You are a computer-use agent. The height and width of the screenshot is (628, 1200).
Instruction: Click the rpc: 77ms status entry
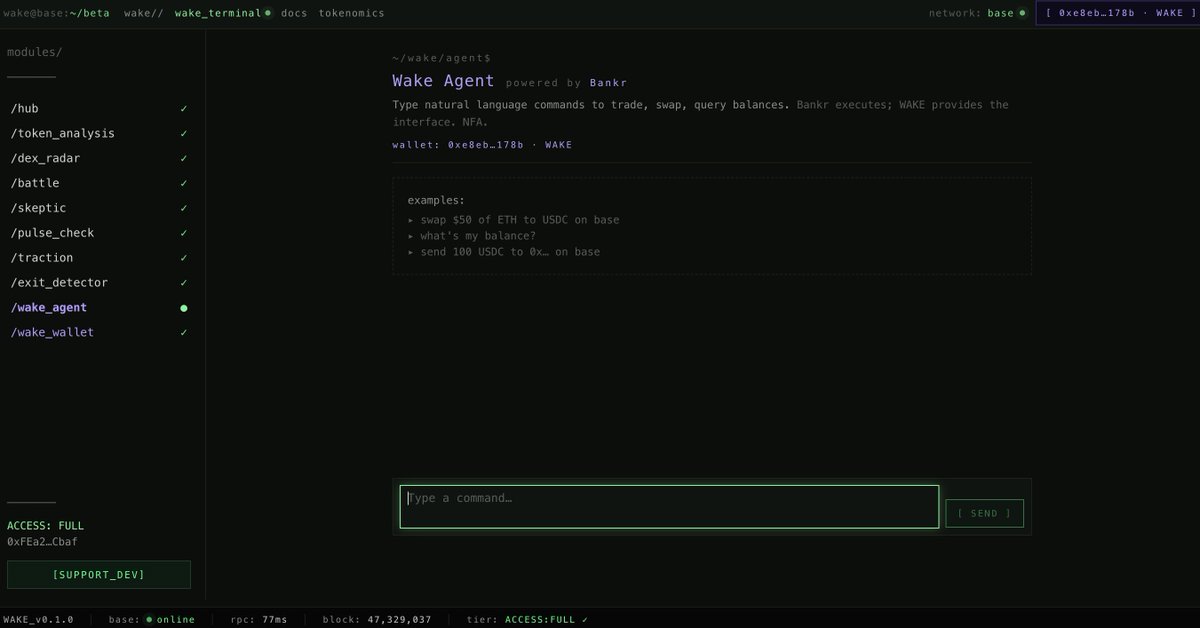(259, 620)
